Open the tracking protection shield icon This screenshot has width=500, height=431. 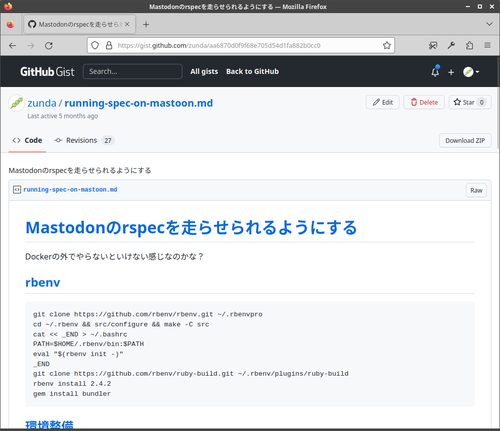click(95, 45)
